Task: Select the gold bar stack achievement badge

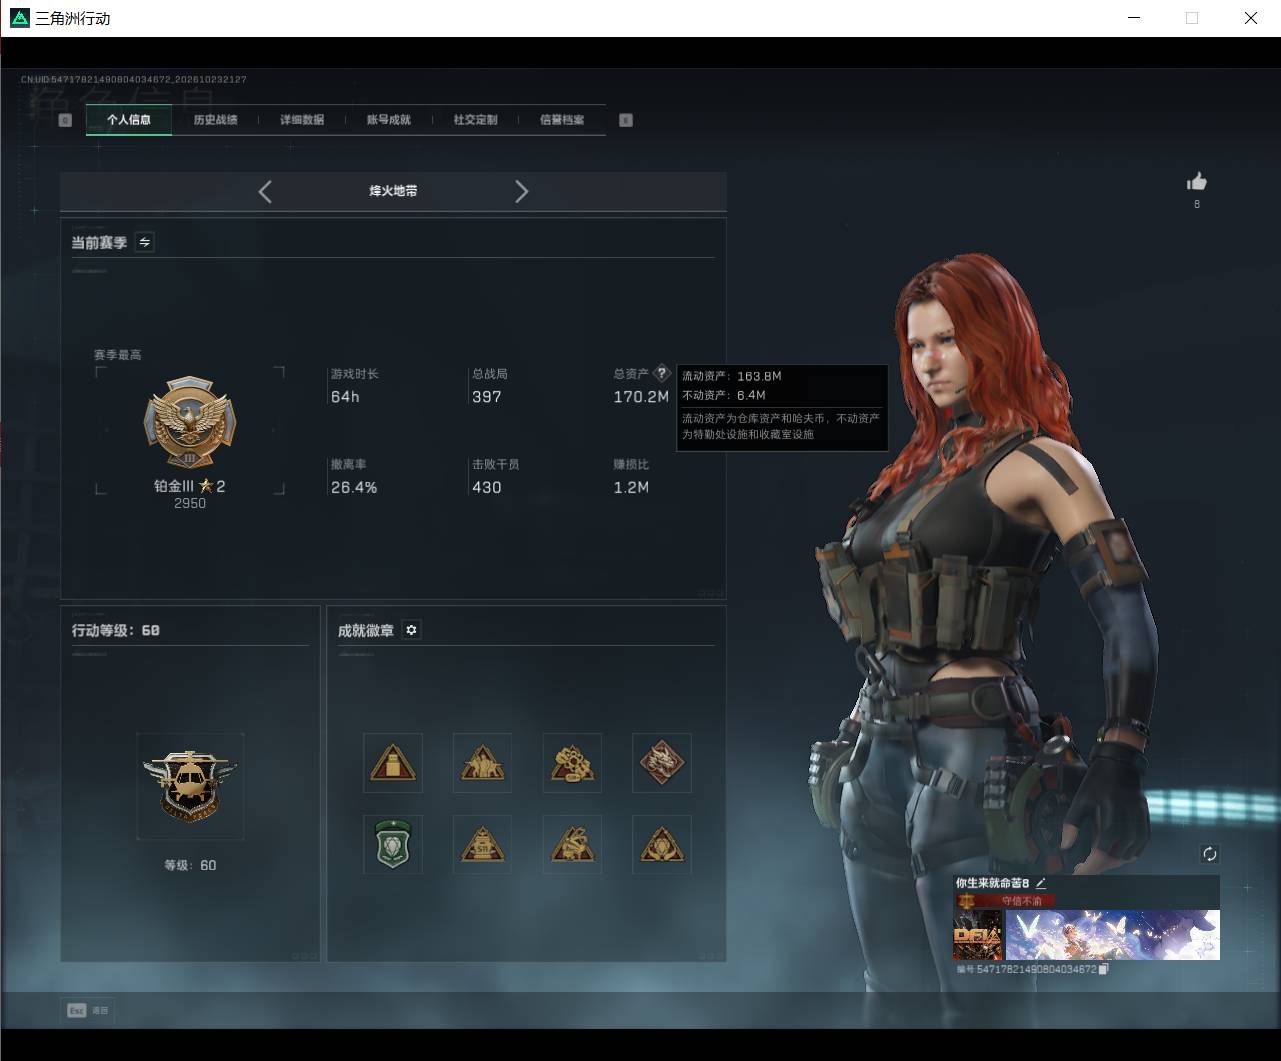Action: pyautogui.click(x=393, y=763)
